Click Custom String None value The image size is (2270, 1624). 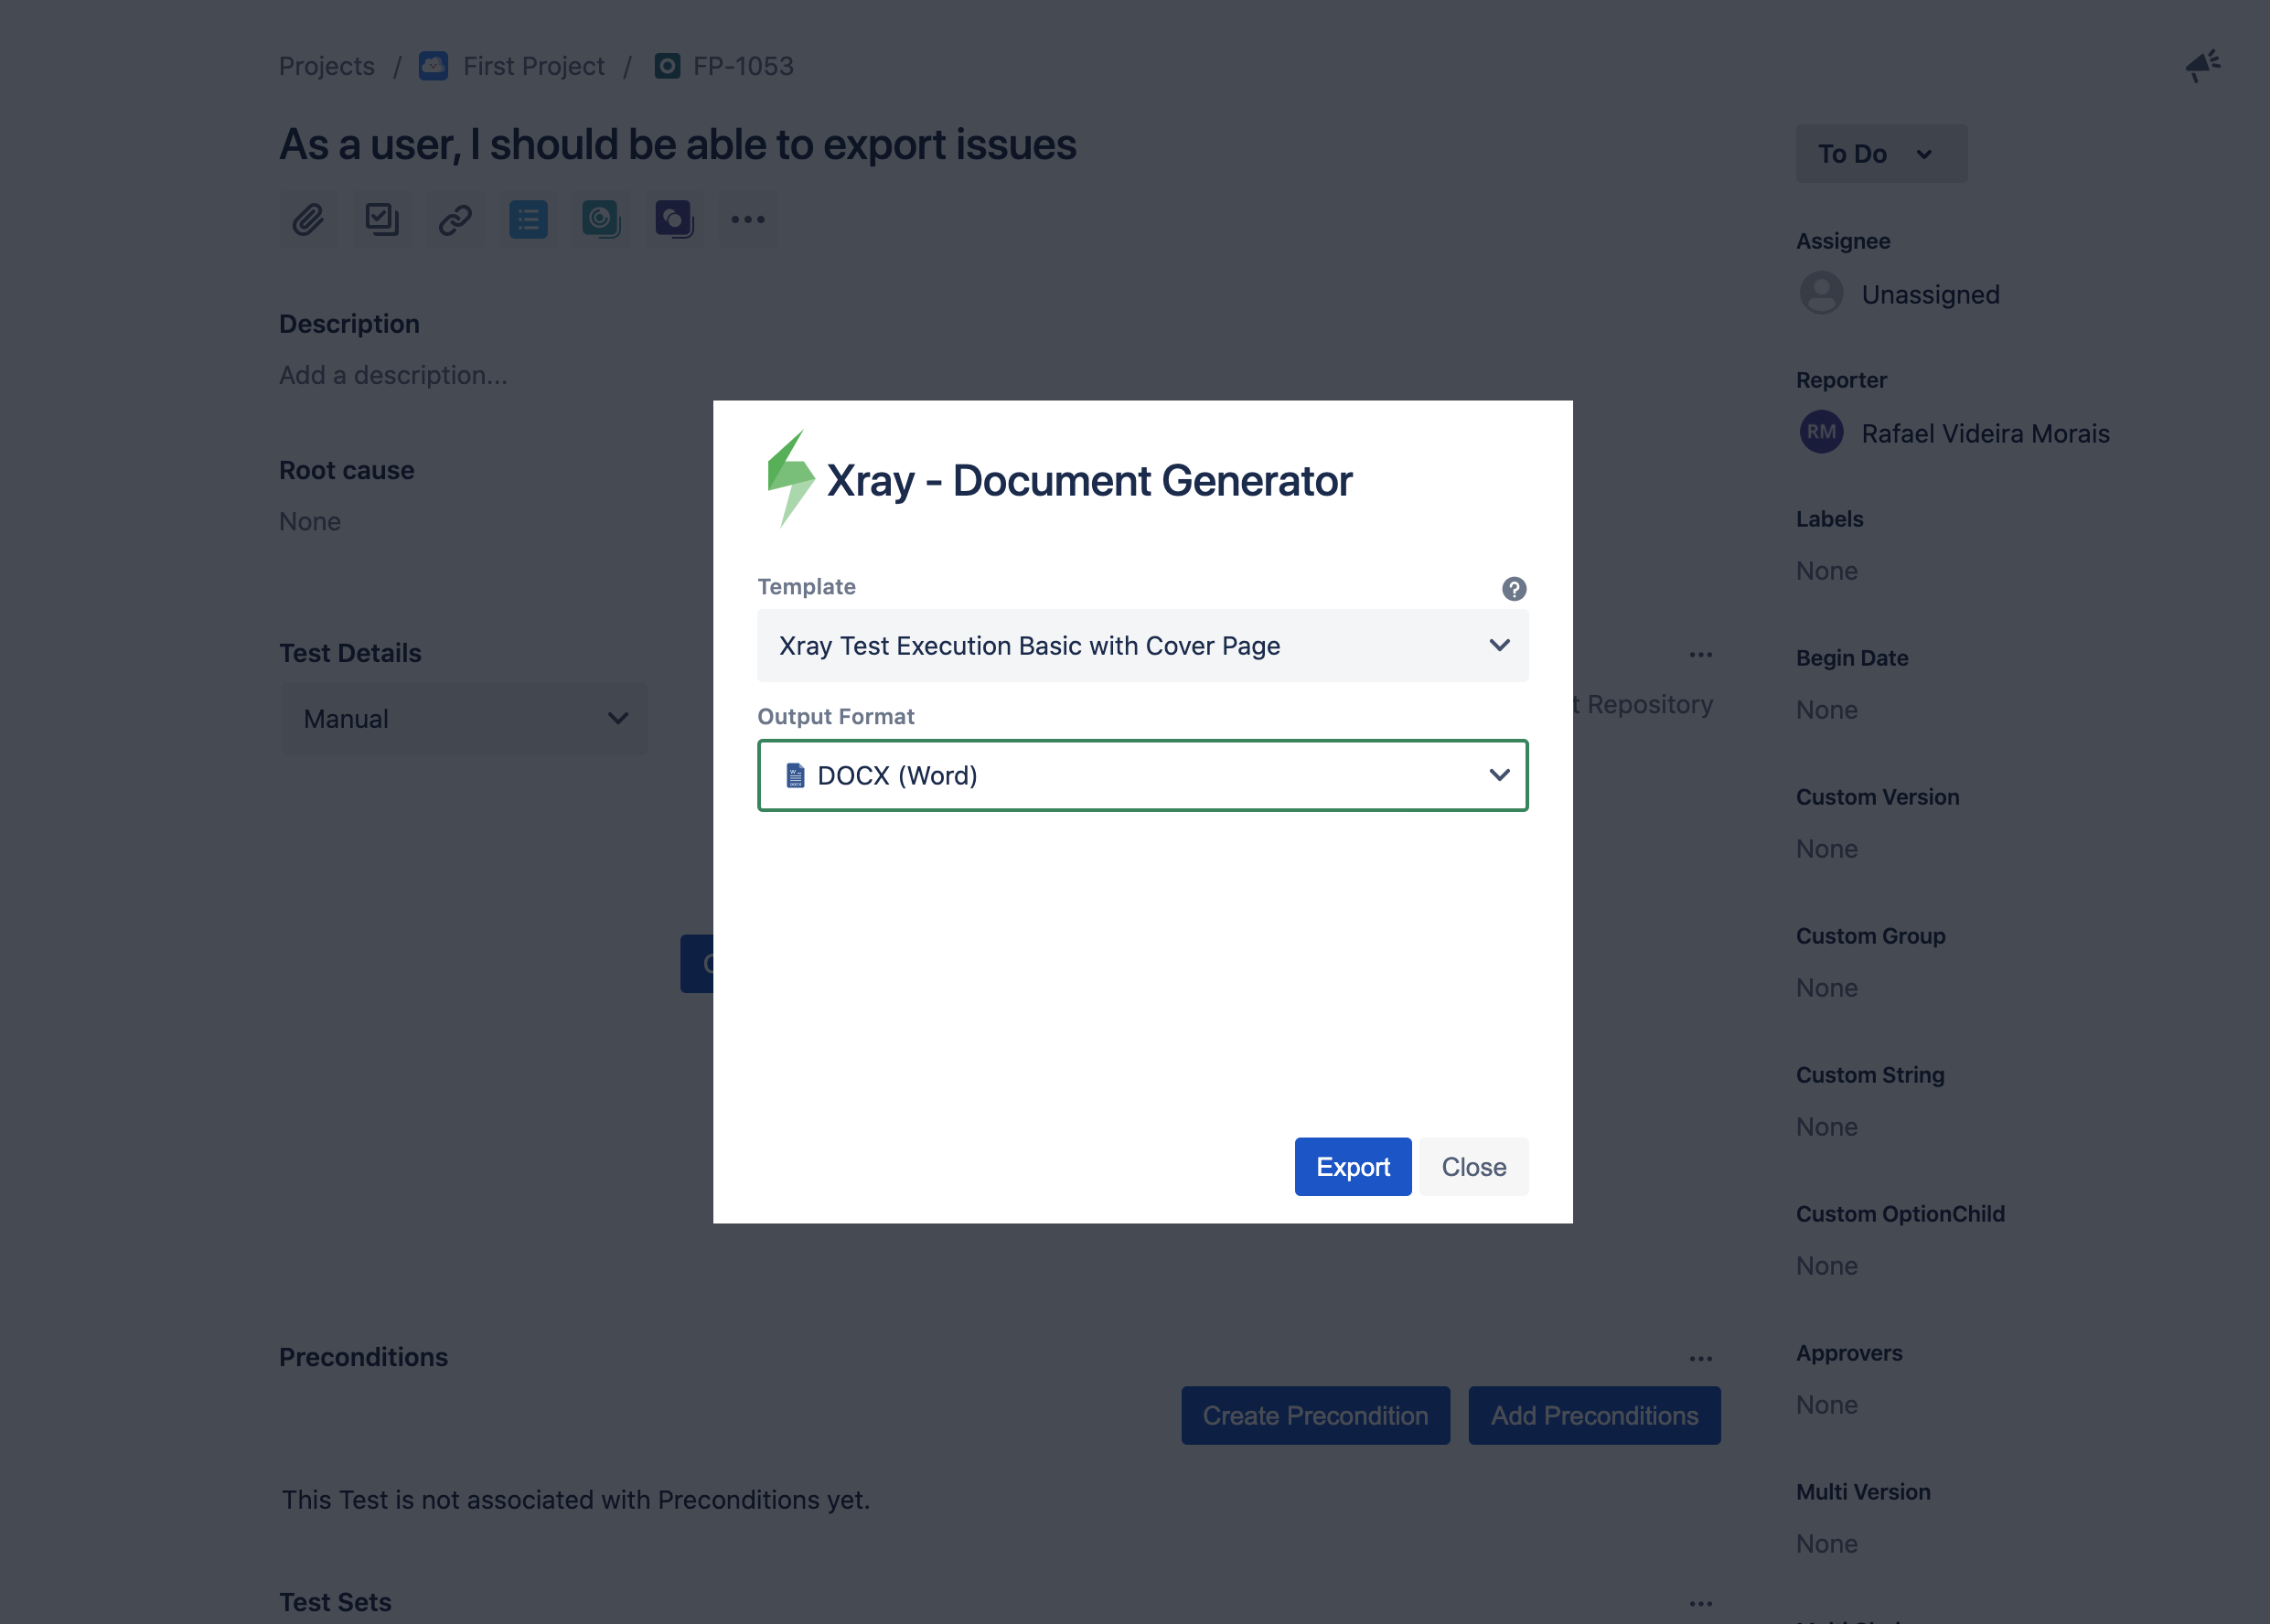[1827, 1127]
